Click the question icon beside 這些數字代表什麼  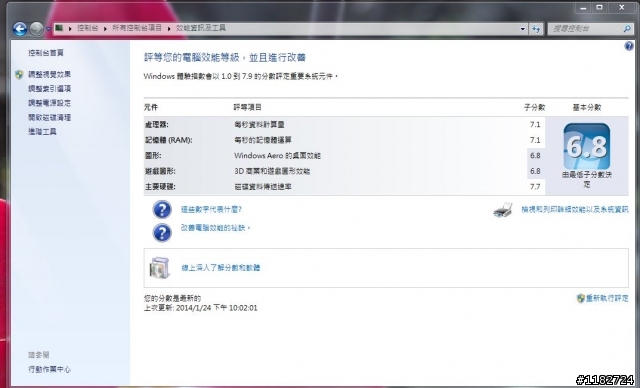162,210
